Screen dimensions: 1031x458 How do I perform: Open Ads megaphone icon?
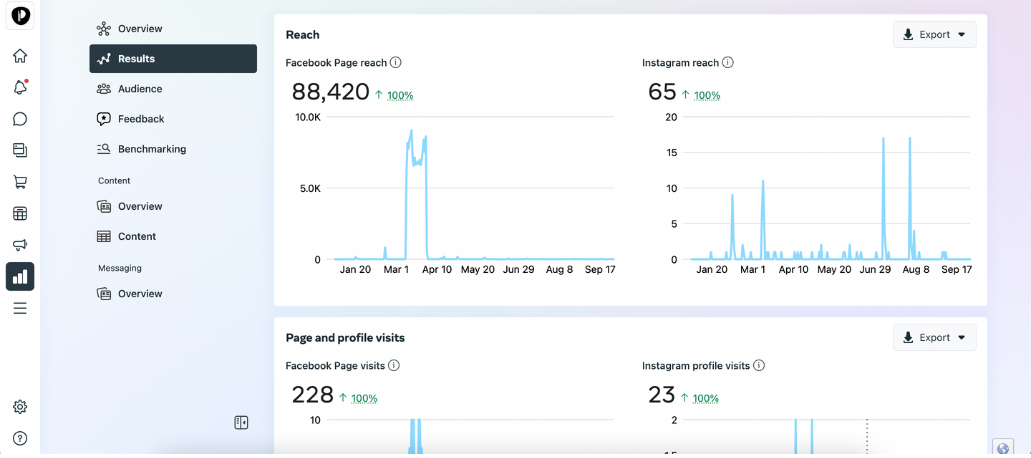coord(20,245)
